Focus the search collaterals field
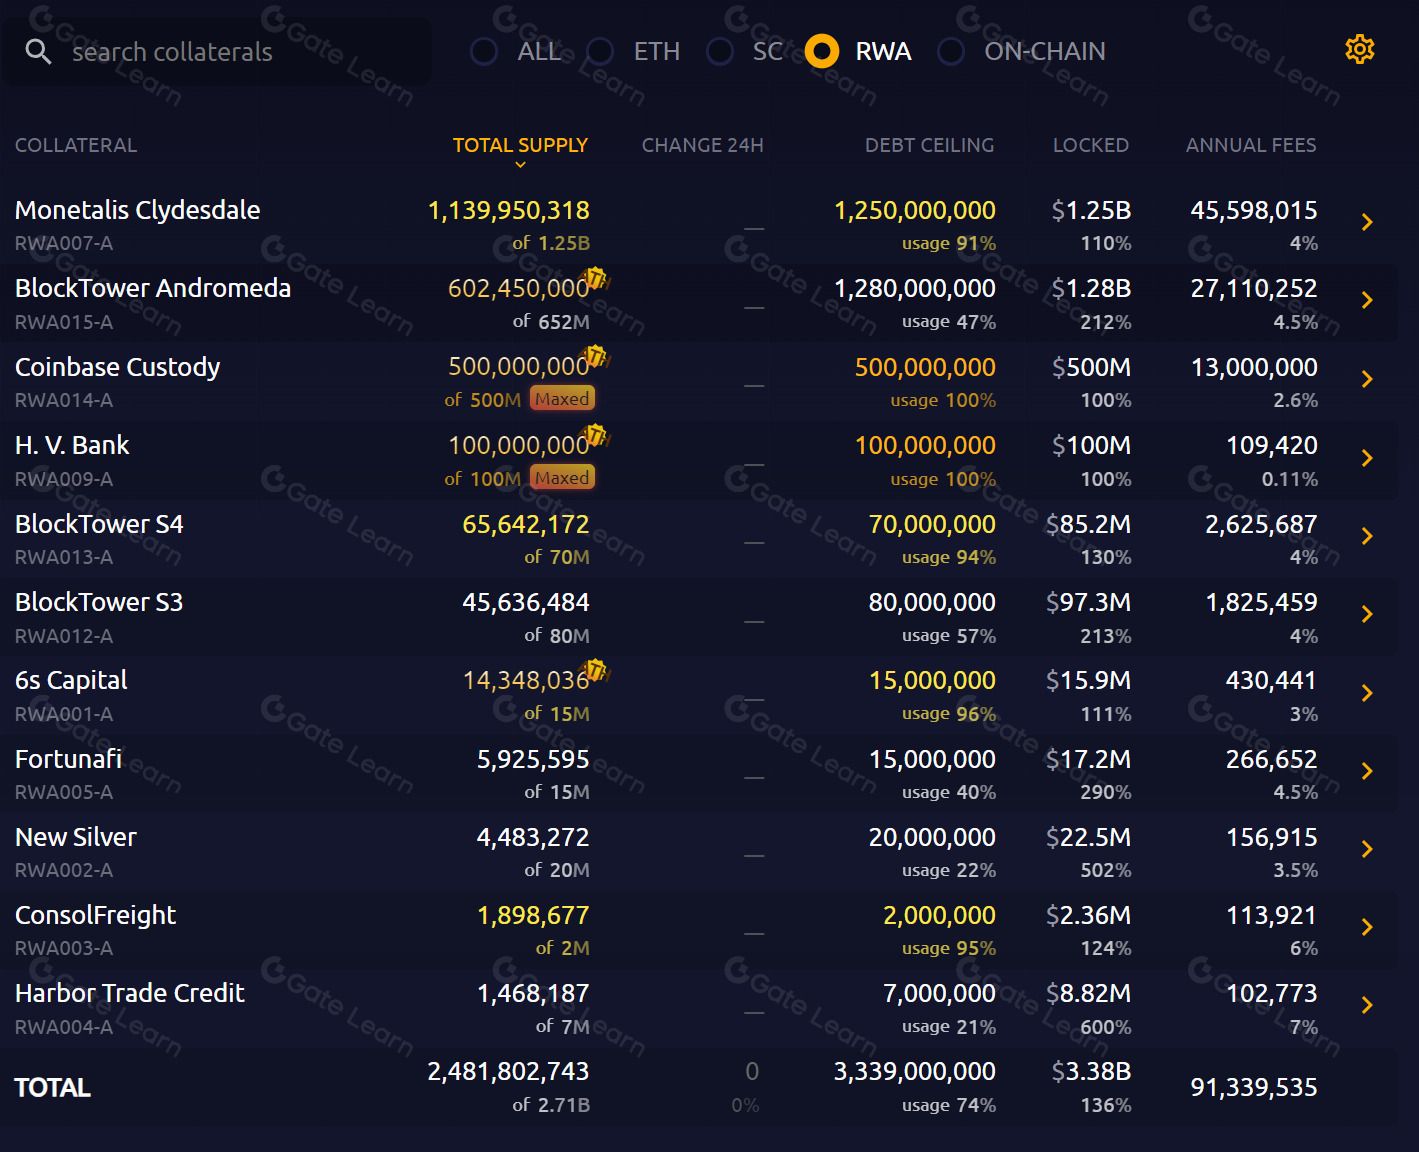 tap(218, 52)
